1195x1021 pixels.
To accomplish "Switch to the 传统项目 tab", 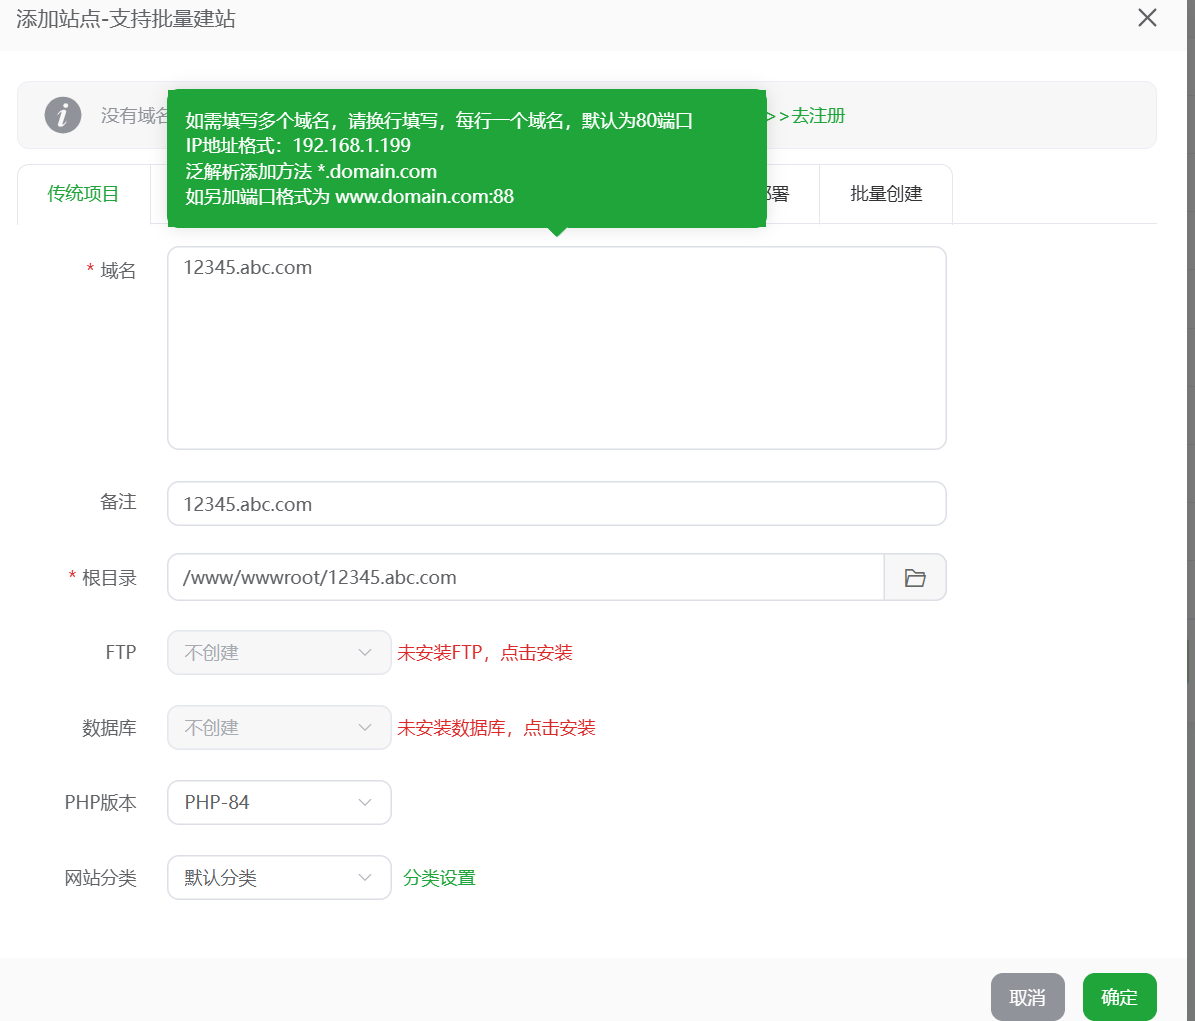I will tap(83, 194).
